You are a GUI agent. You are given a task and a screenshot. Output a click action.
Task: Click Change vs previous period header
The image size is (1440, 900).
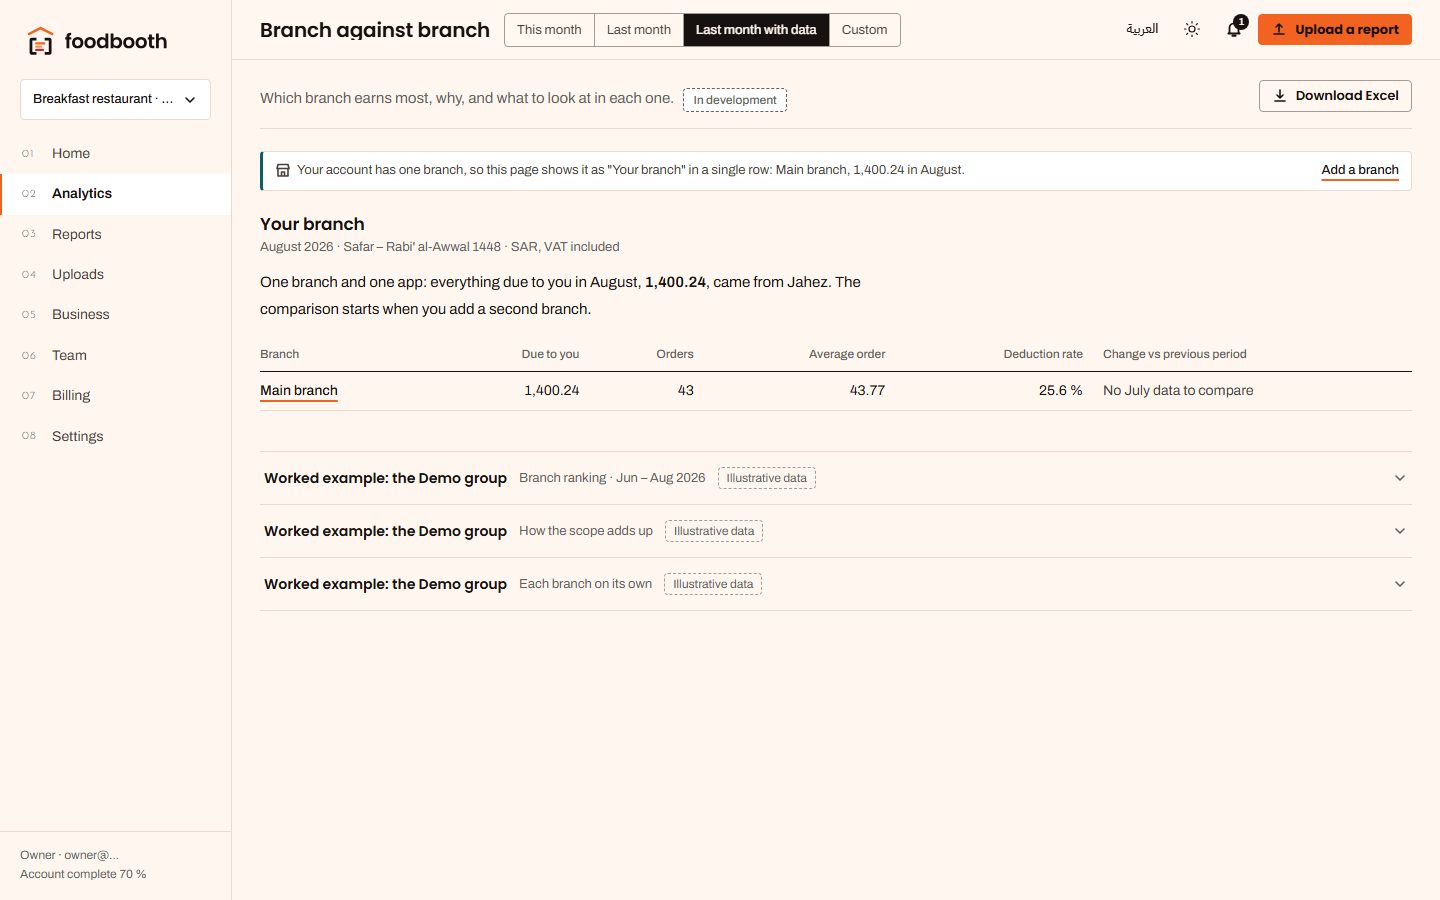point(1175,354)
